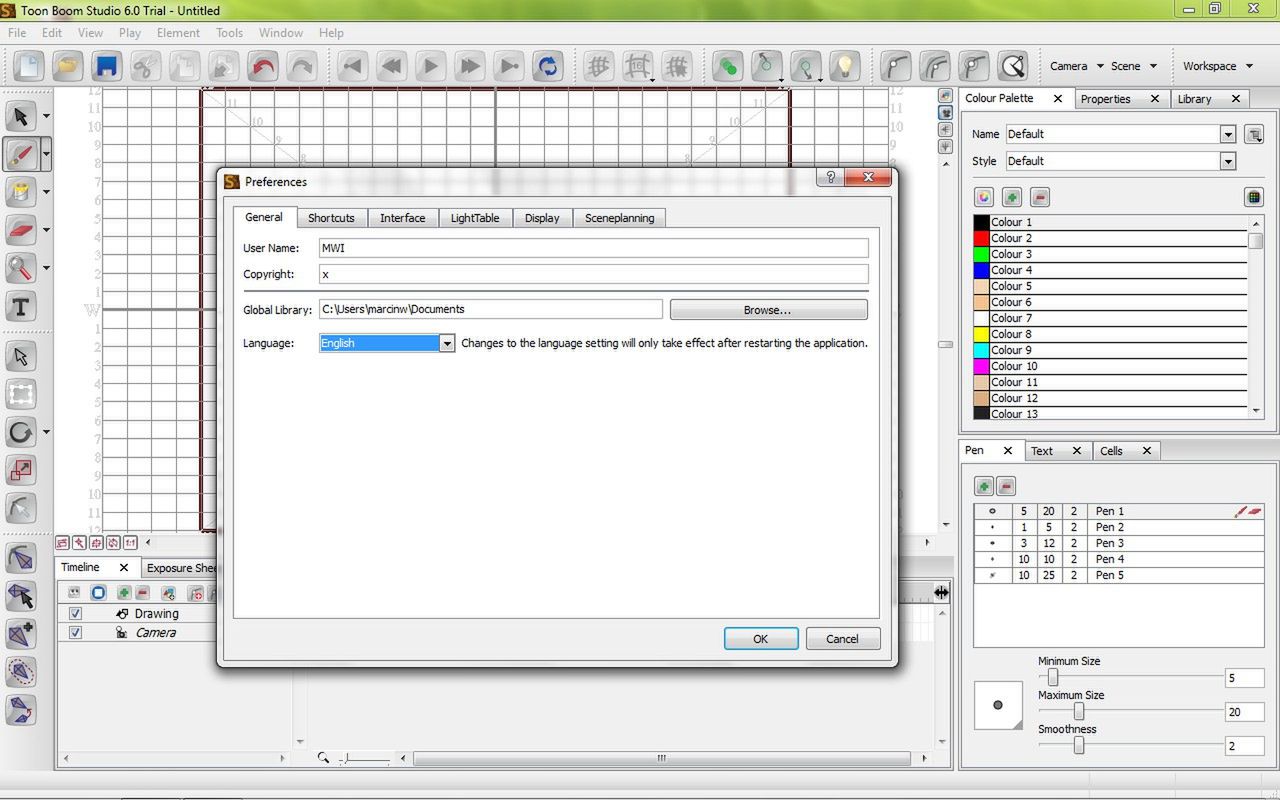
Task: Select the Zoom magnifier tool
Action: click(x=20, y=268)
